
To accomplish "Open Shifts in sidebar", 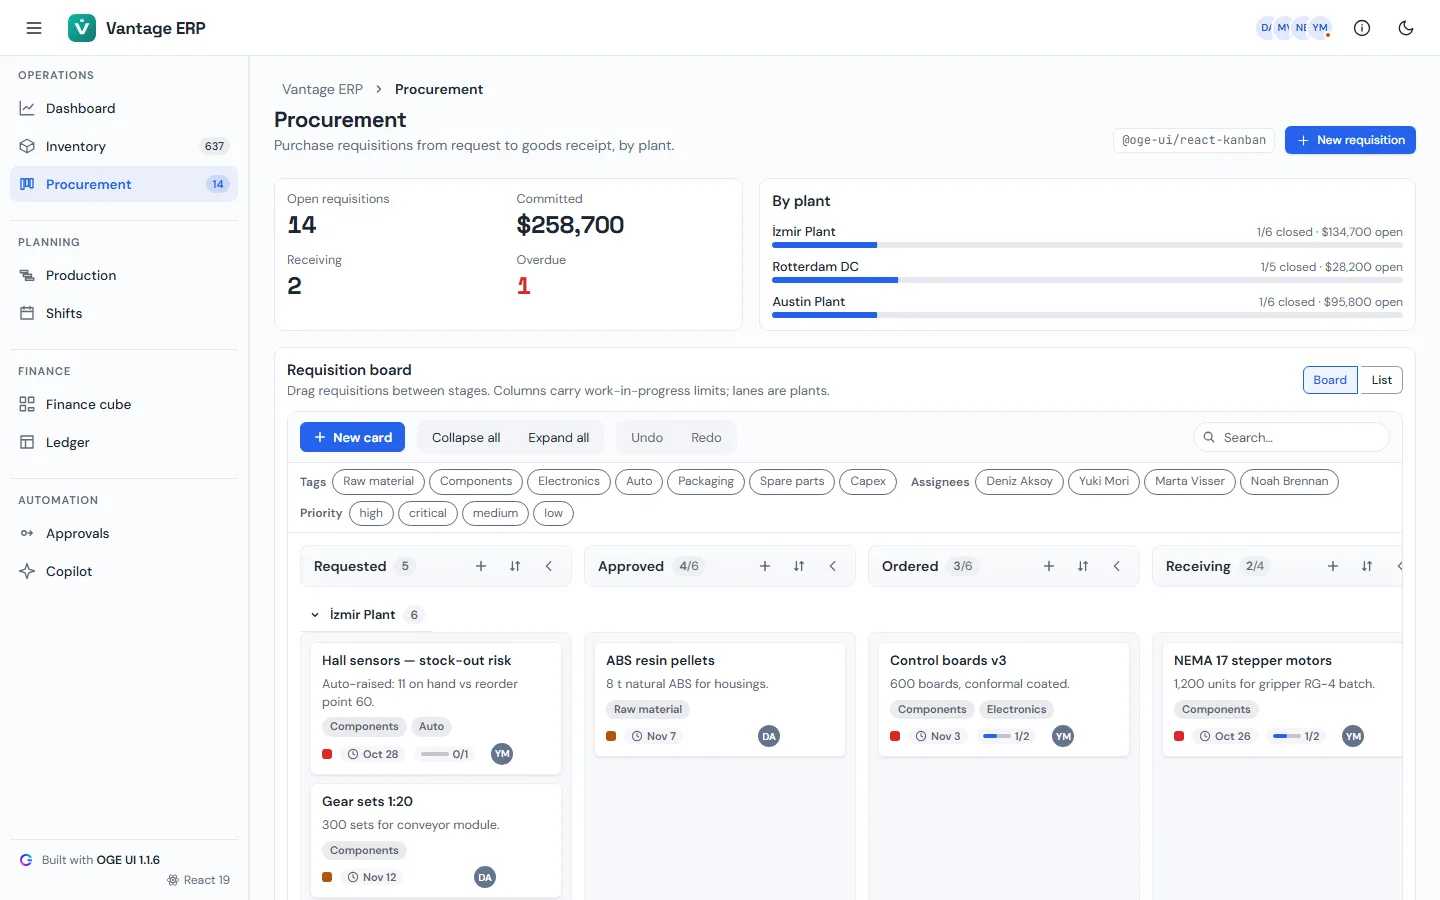I will 124,313.
